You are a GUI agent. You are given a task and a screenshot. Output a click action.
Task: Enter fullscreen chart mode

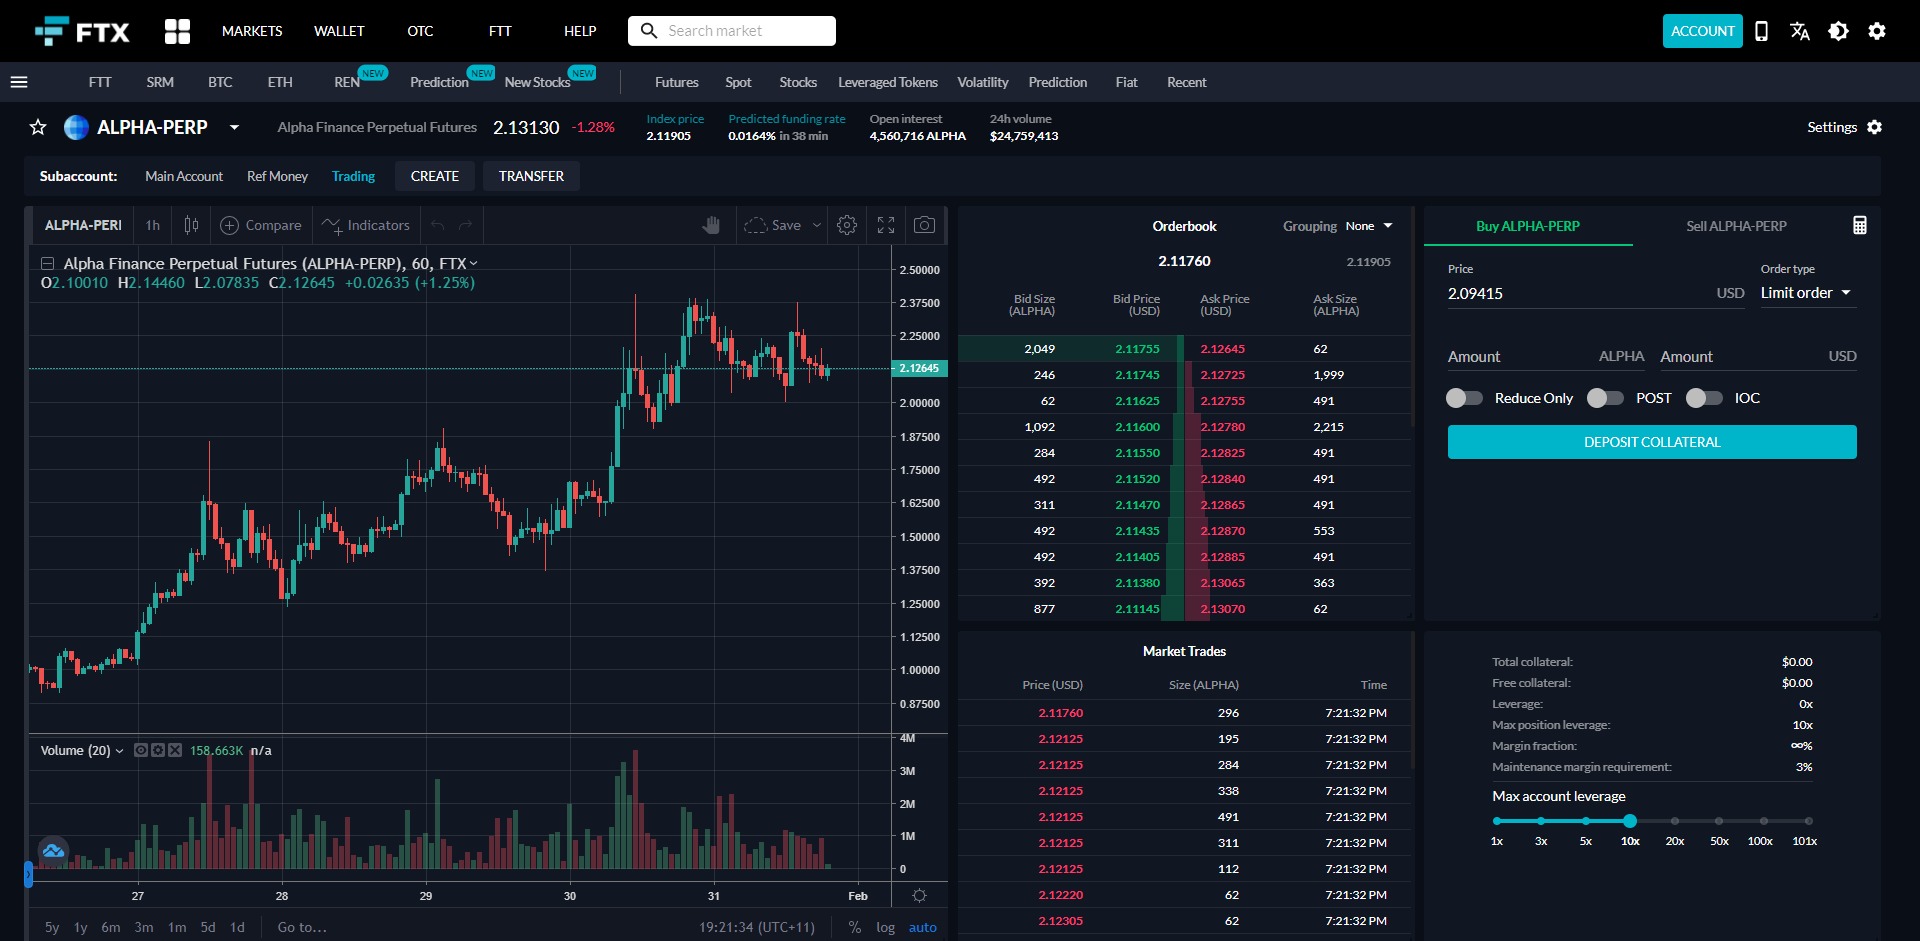click(885, 225)
